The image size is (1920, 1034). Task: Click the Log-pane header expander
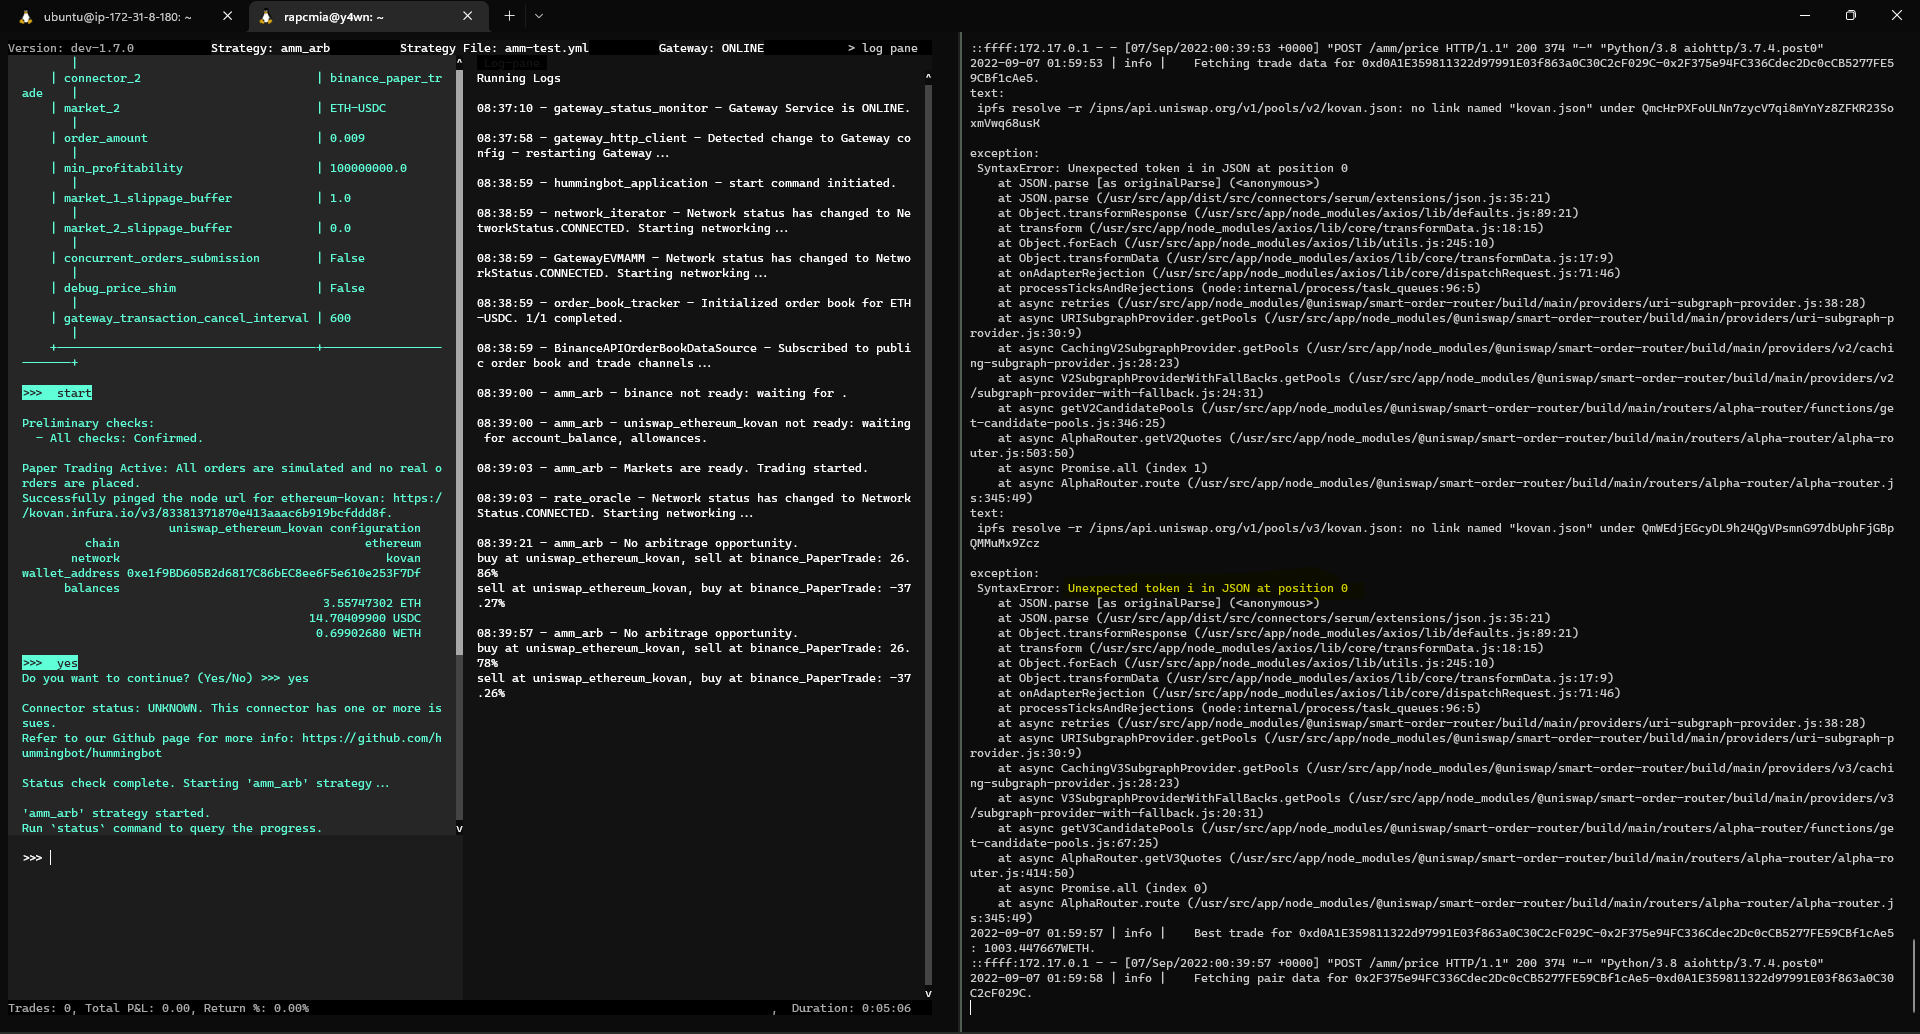click(510, 62)
